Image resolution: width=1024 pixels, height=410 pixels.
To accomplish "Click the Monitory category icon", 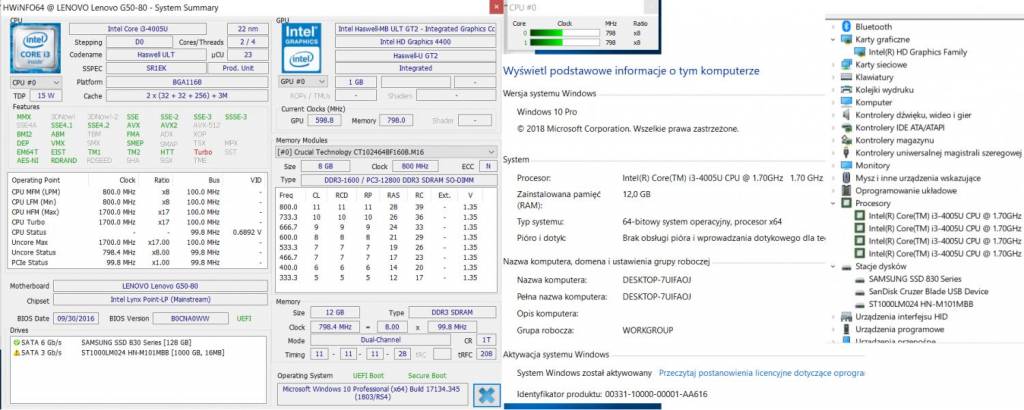I will (x=846, y=165).
